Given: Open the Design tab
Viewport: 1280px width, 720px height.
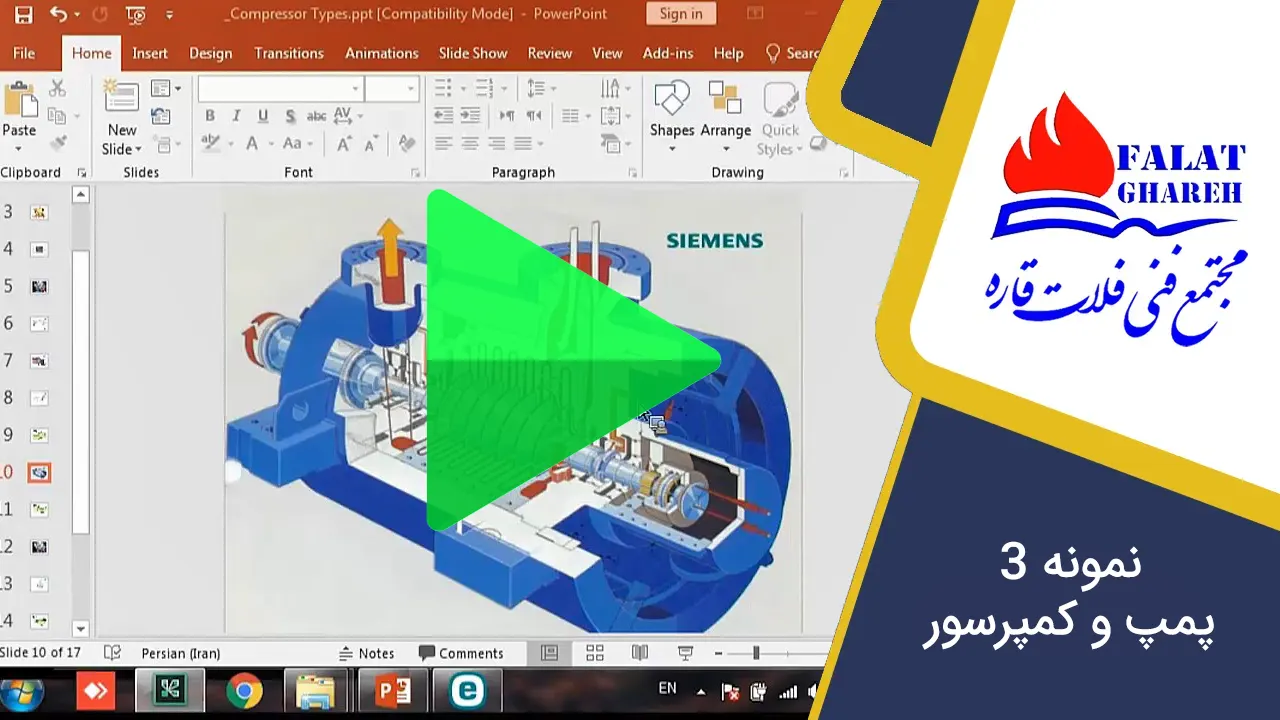Looking at the screenshot, I should (210, 53).
